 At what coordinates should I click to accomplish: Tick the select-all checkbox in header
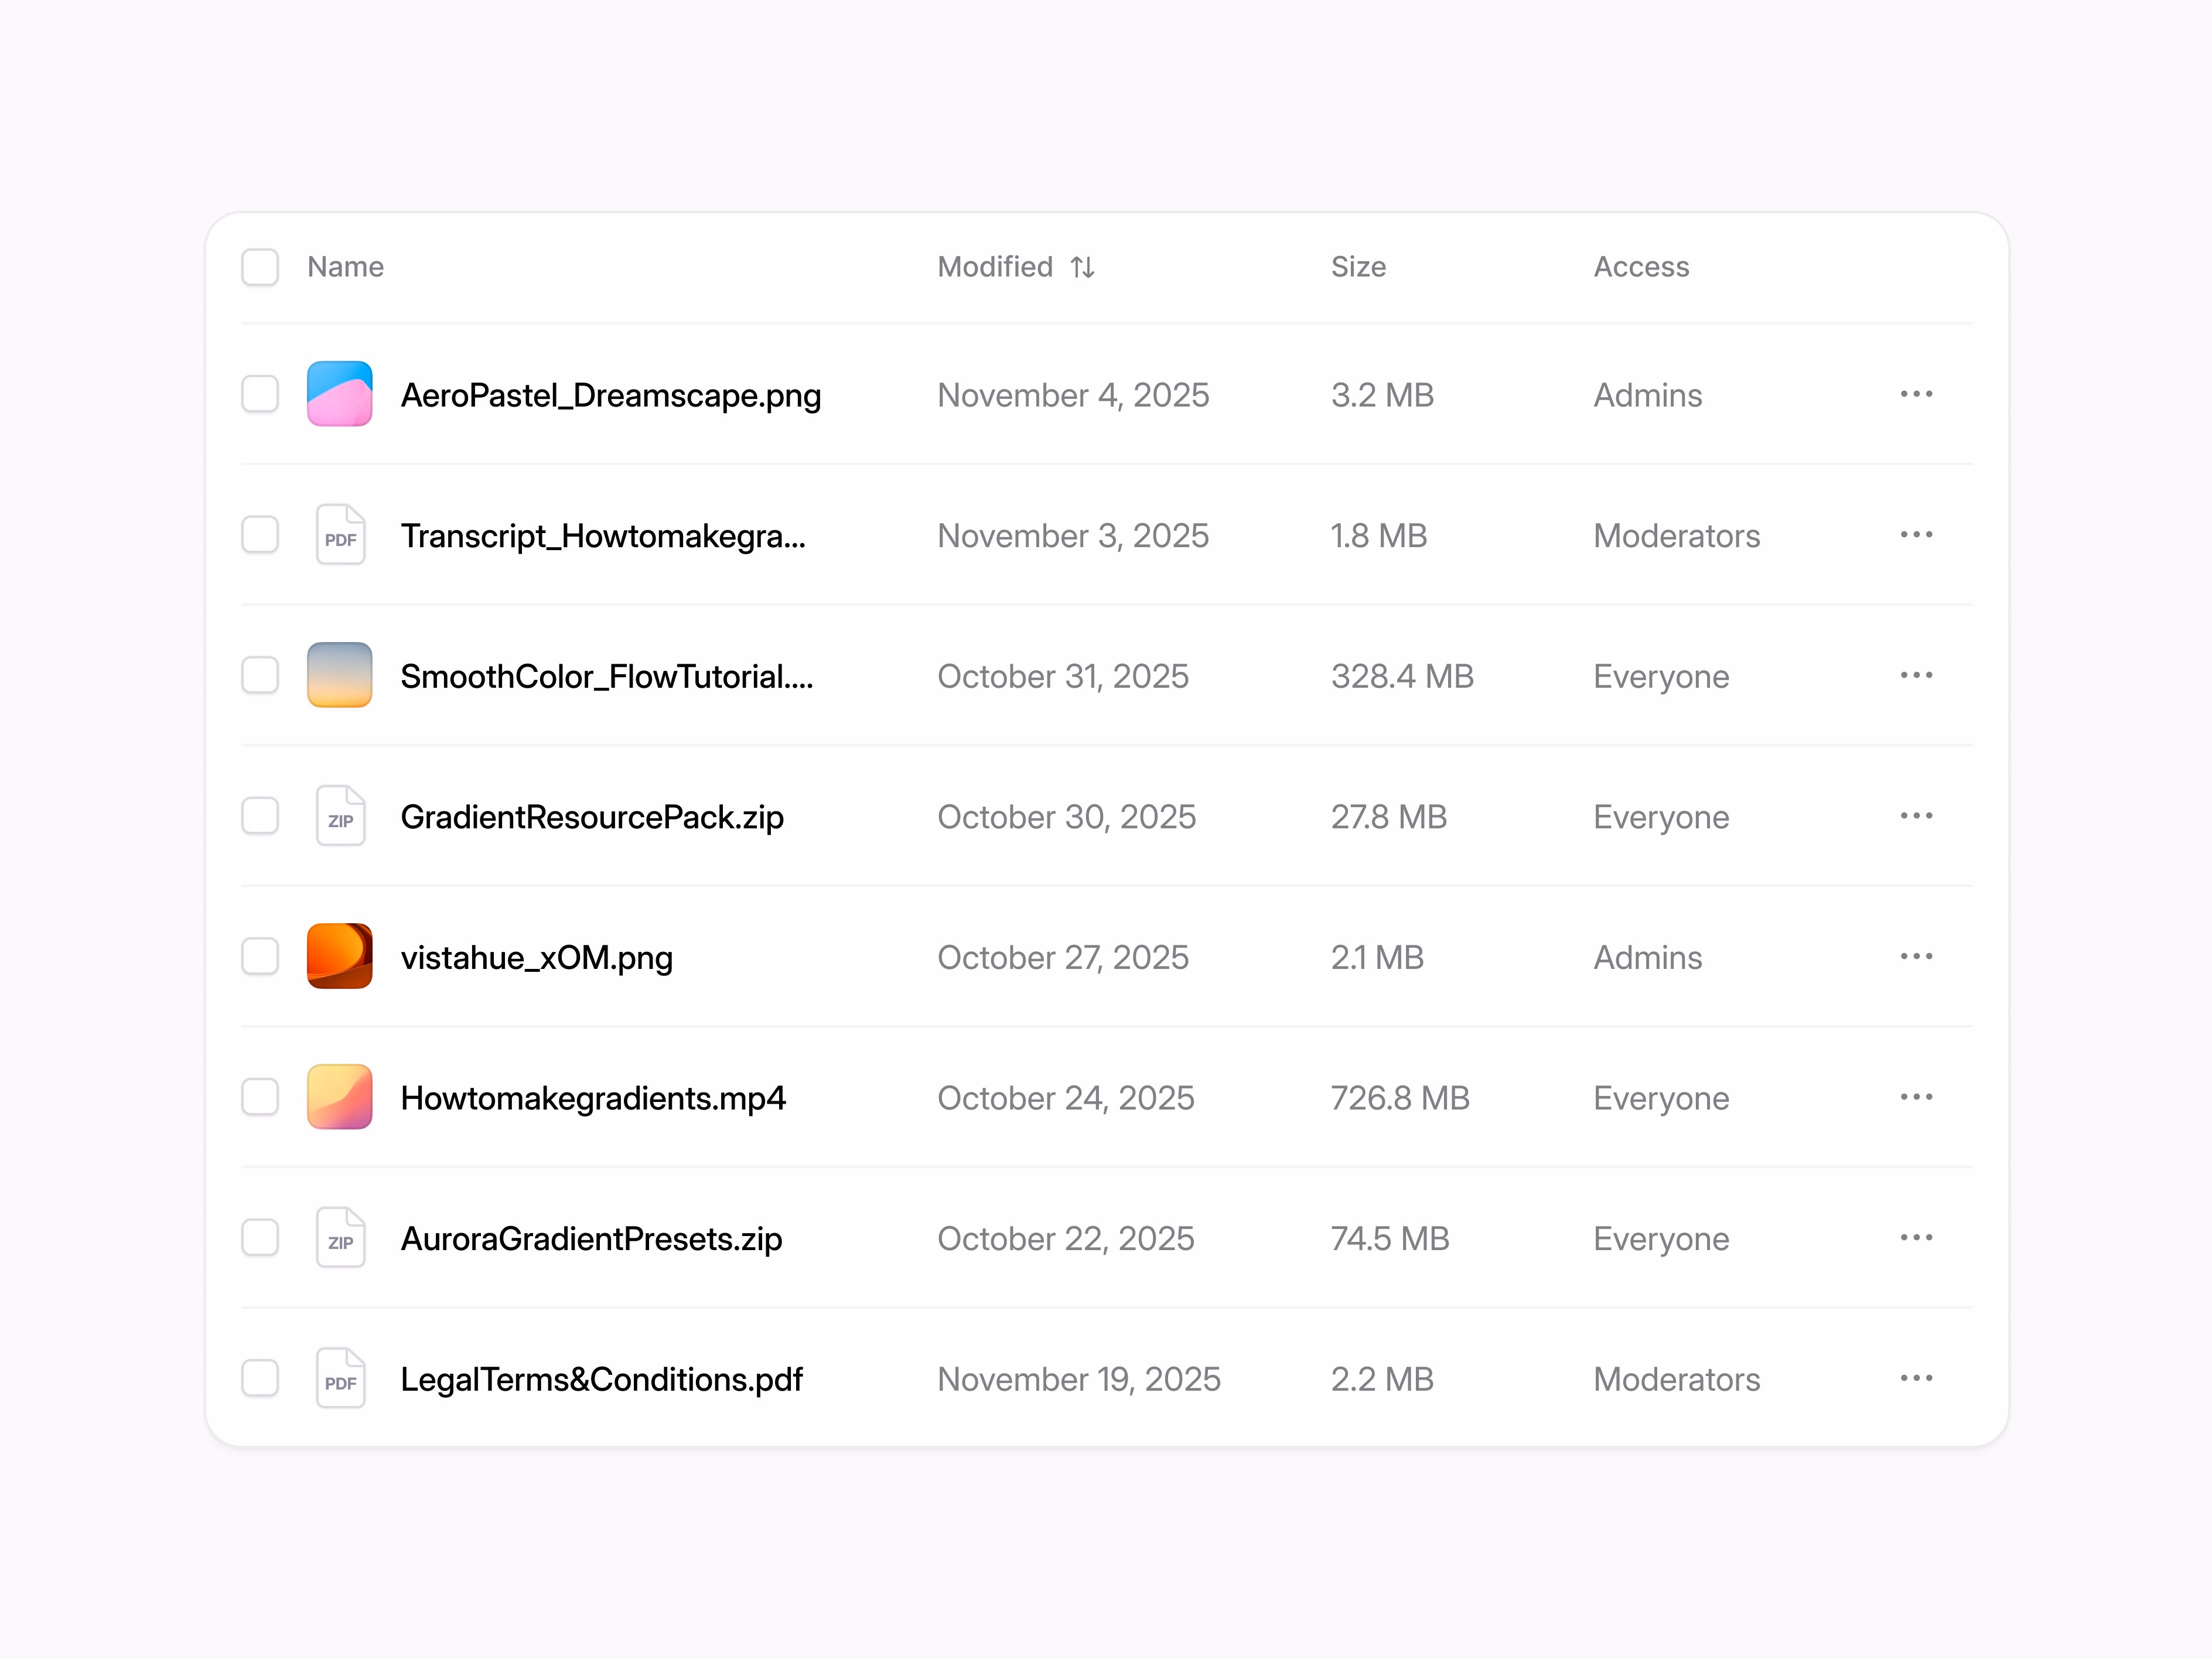point(260,267)
